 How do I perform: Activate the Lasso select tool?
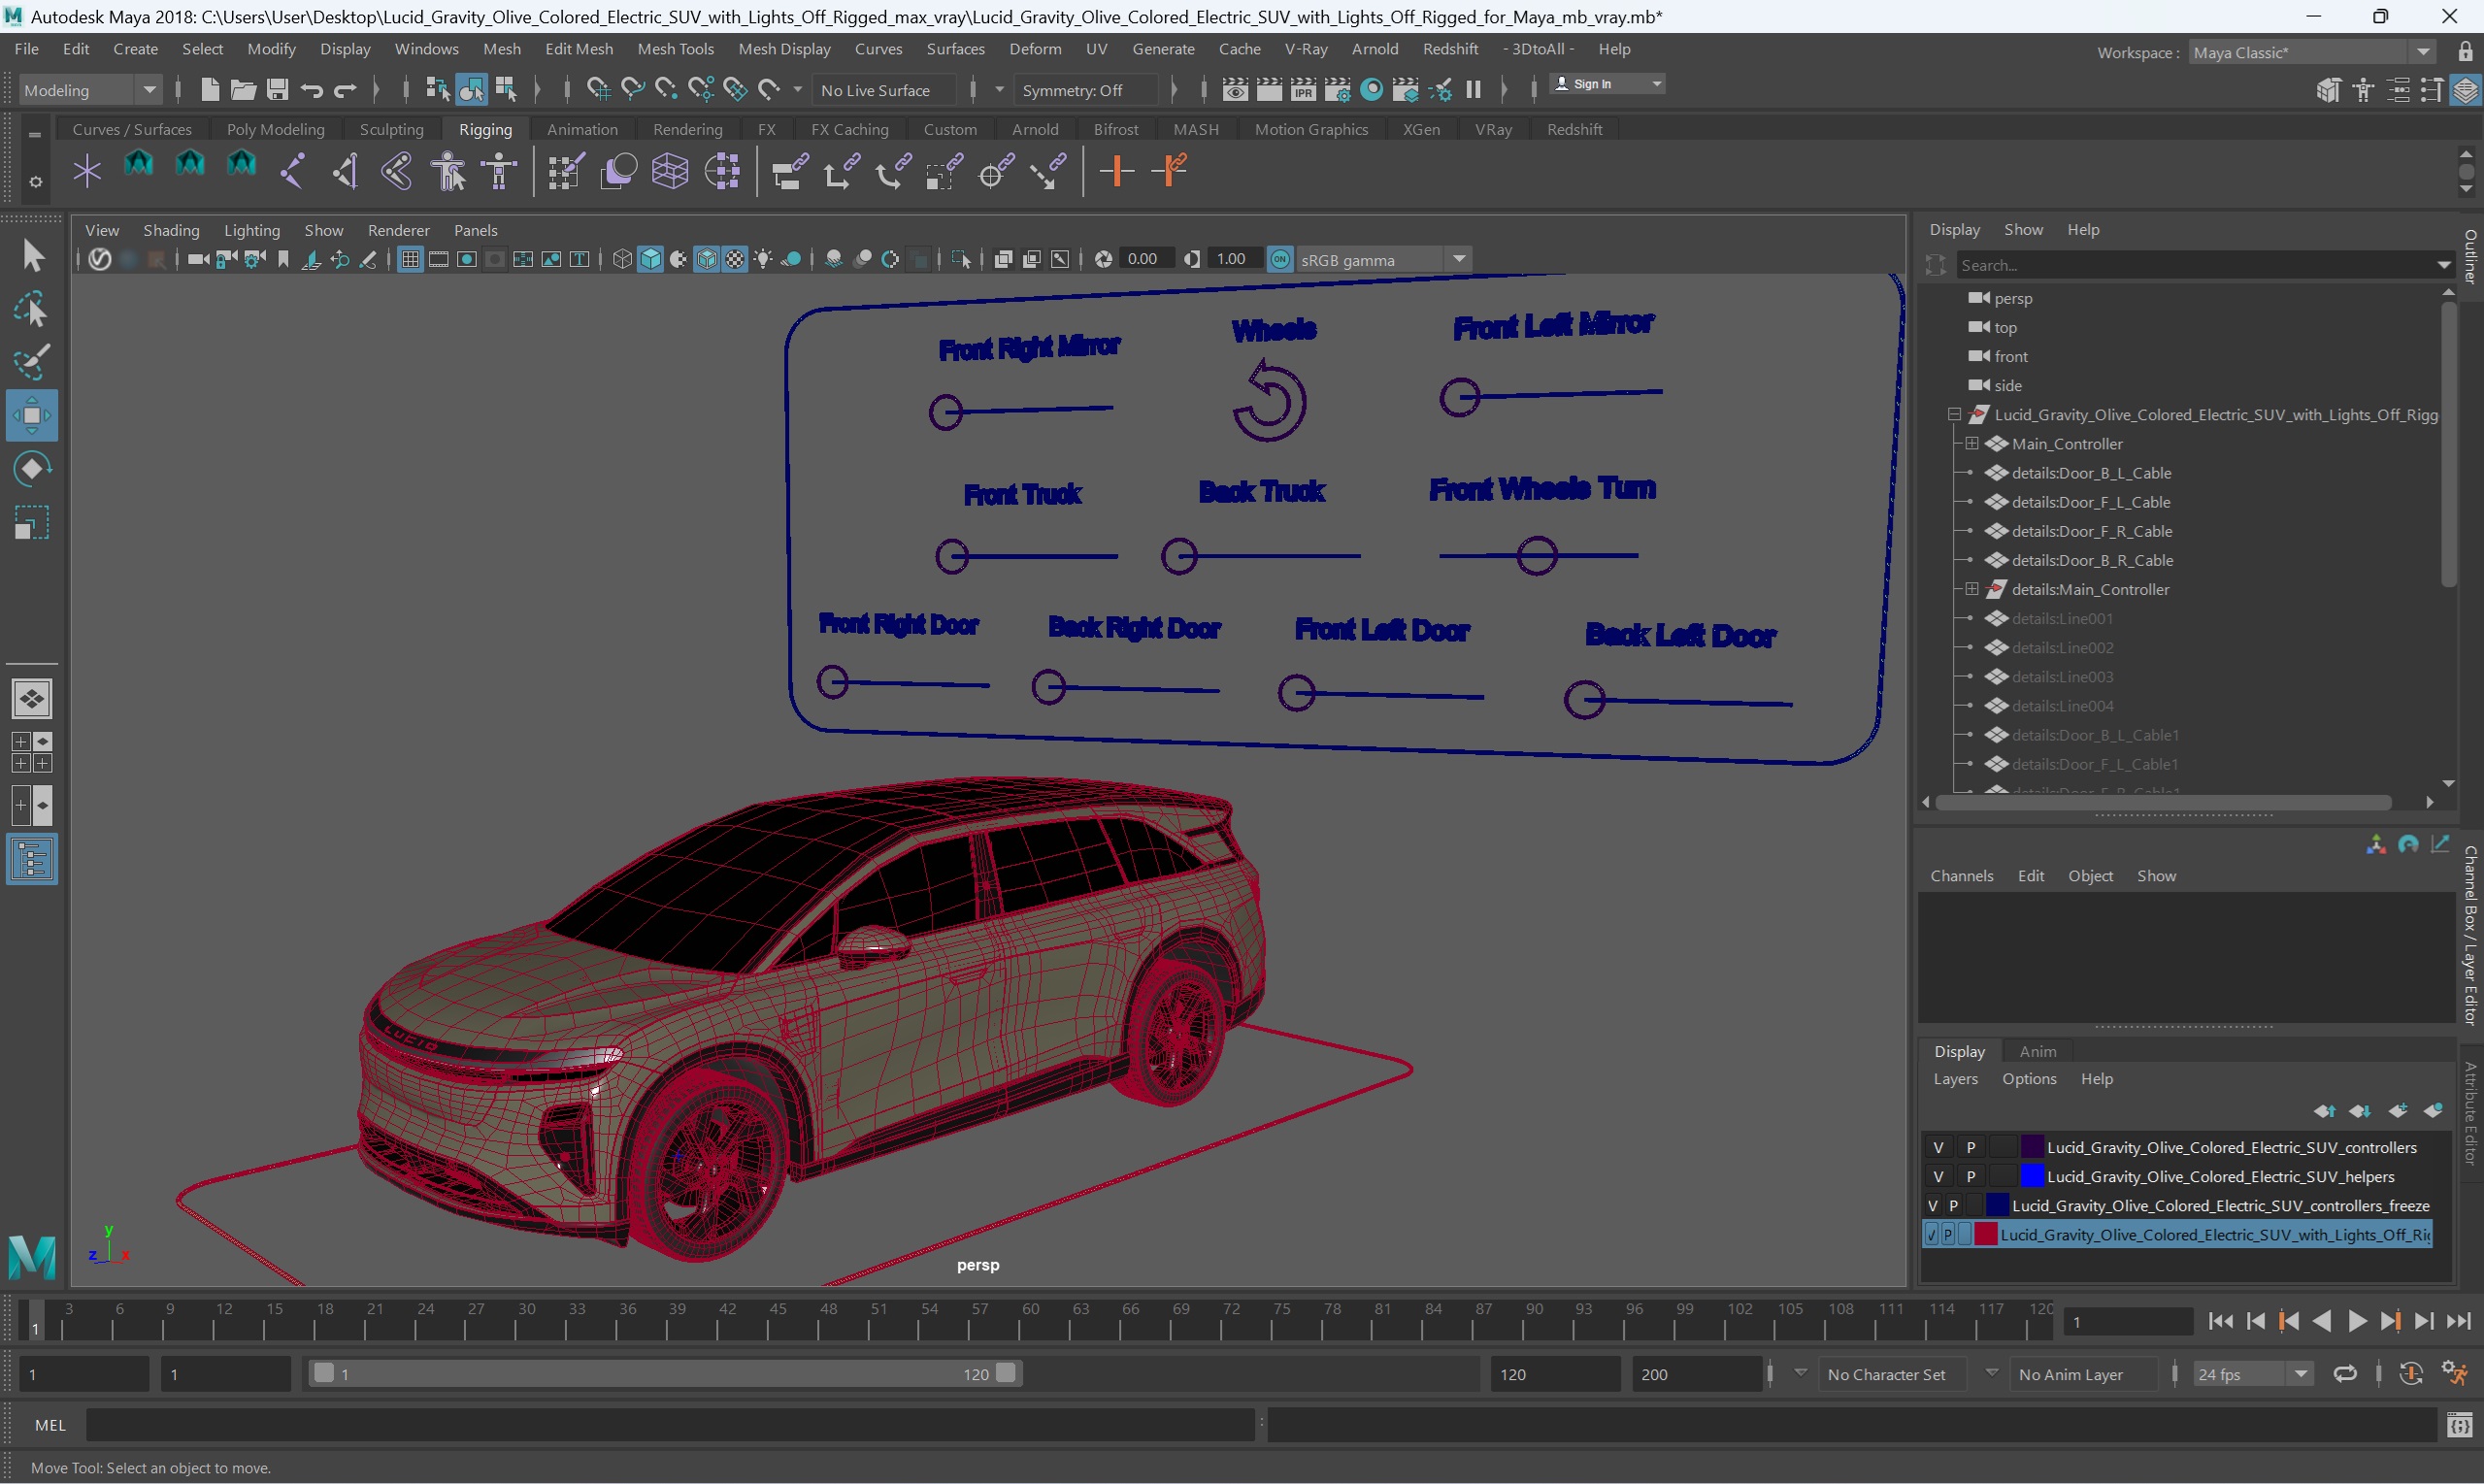pyautogui.click(x=32, y=310)
